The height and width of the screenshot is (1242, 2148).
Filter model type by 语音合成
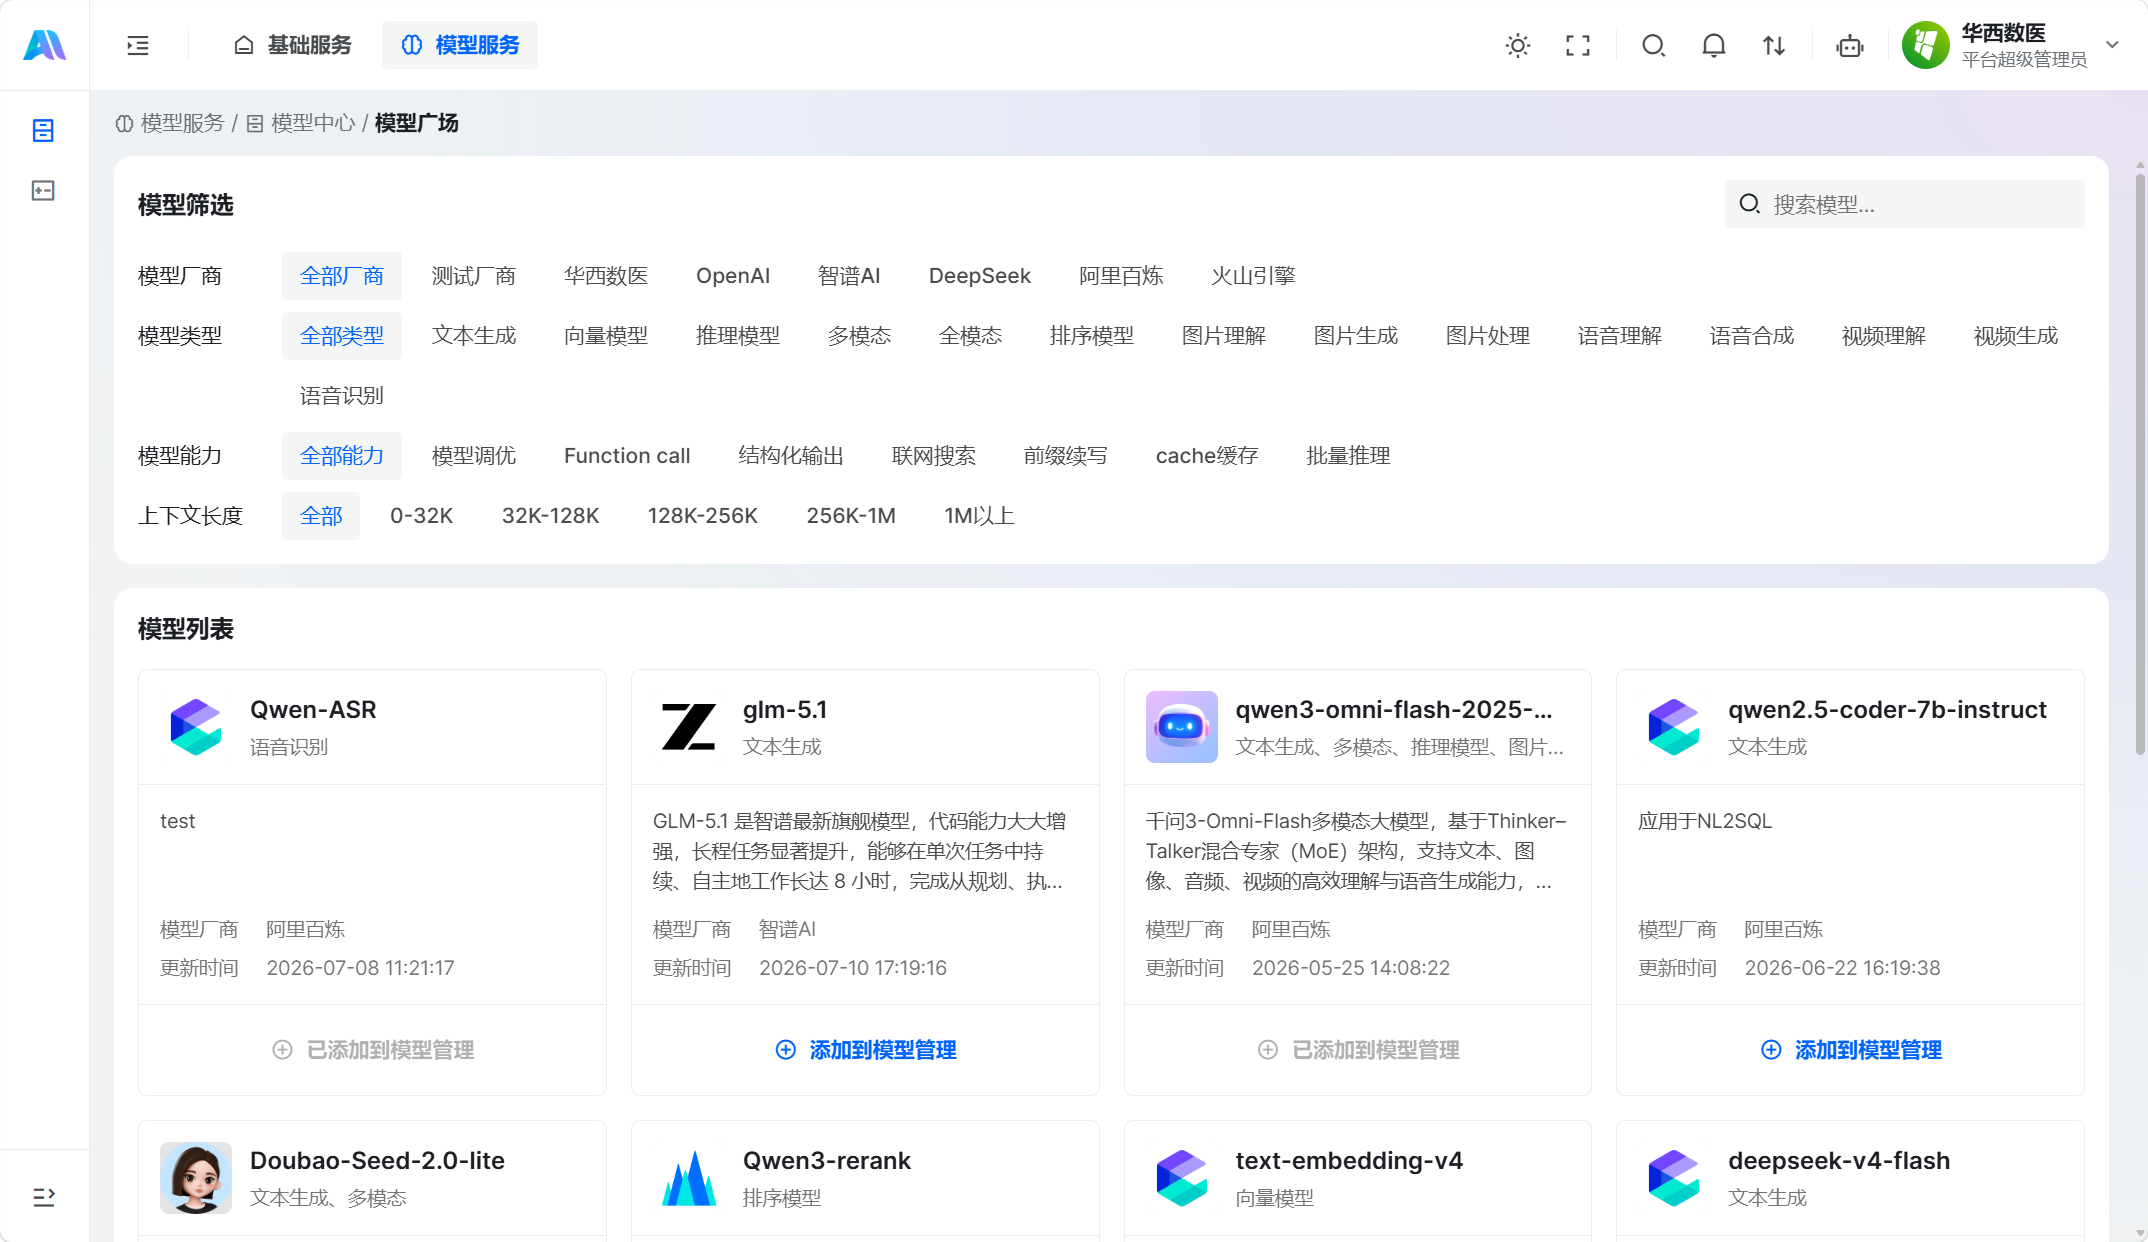(x=1752, y=336)
